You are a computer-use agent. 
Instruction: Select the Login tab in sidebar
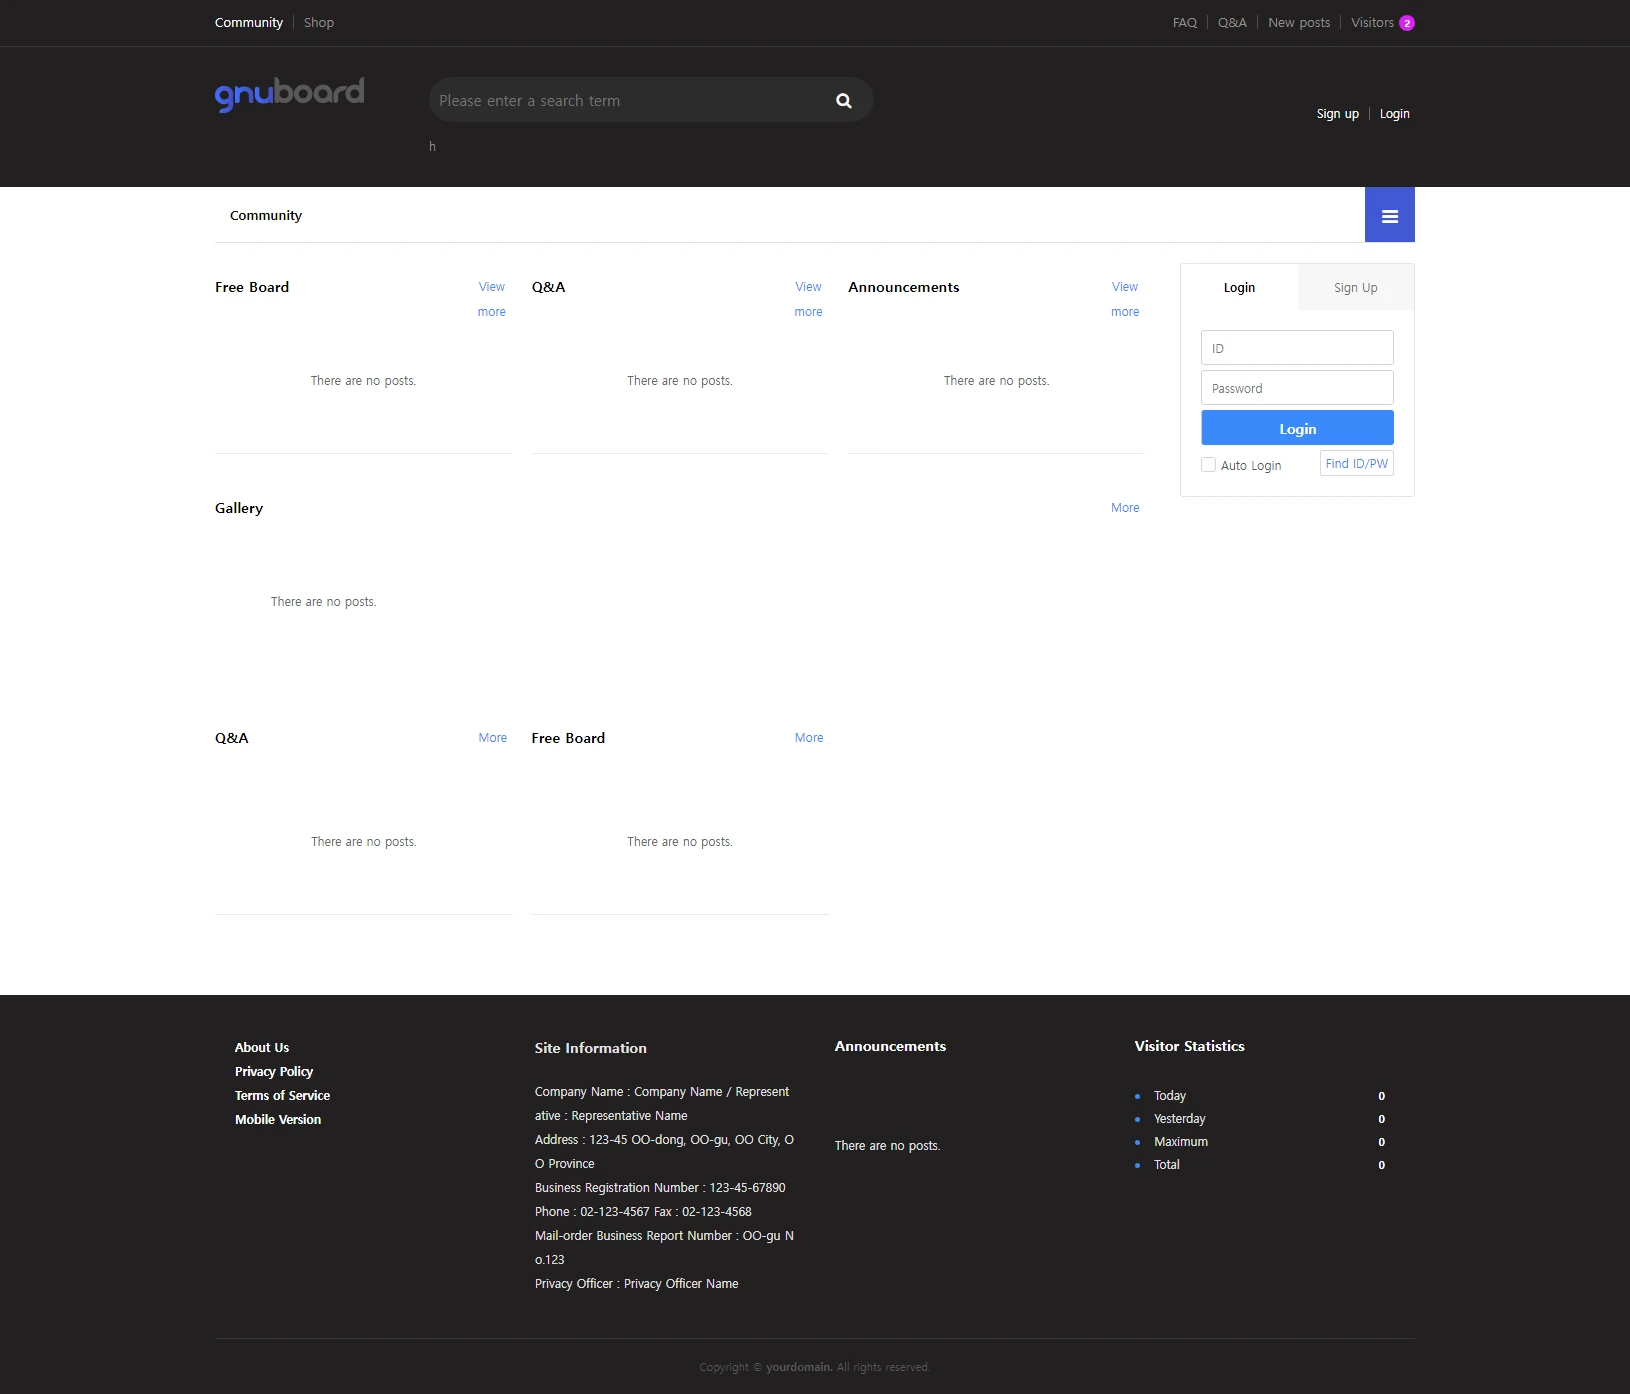pos(1239,288)
